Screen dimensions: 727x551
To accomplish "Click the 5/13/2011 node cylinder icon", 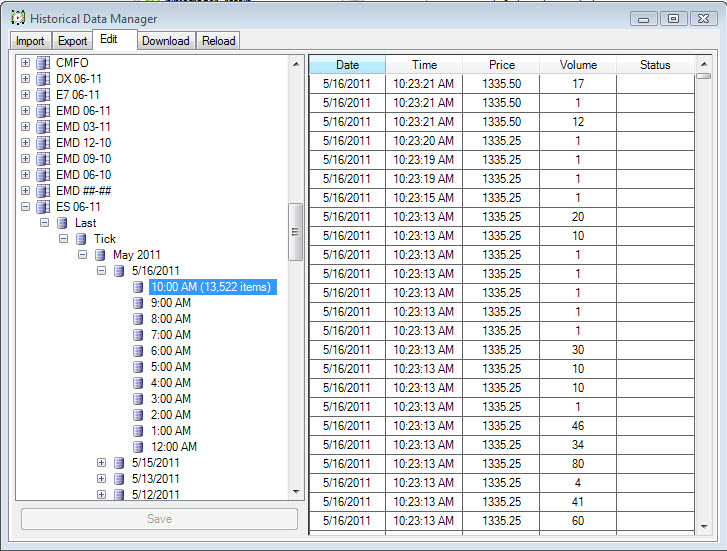I will (119, 479).
